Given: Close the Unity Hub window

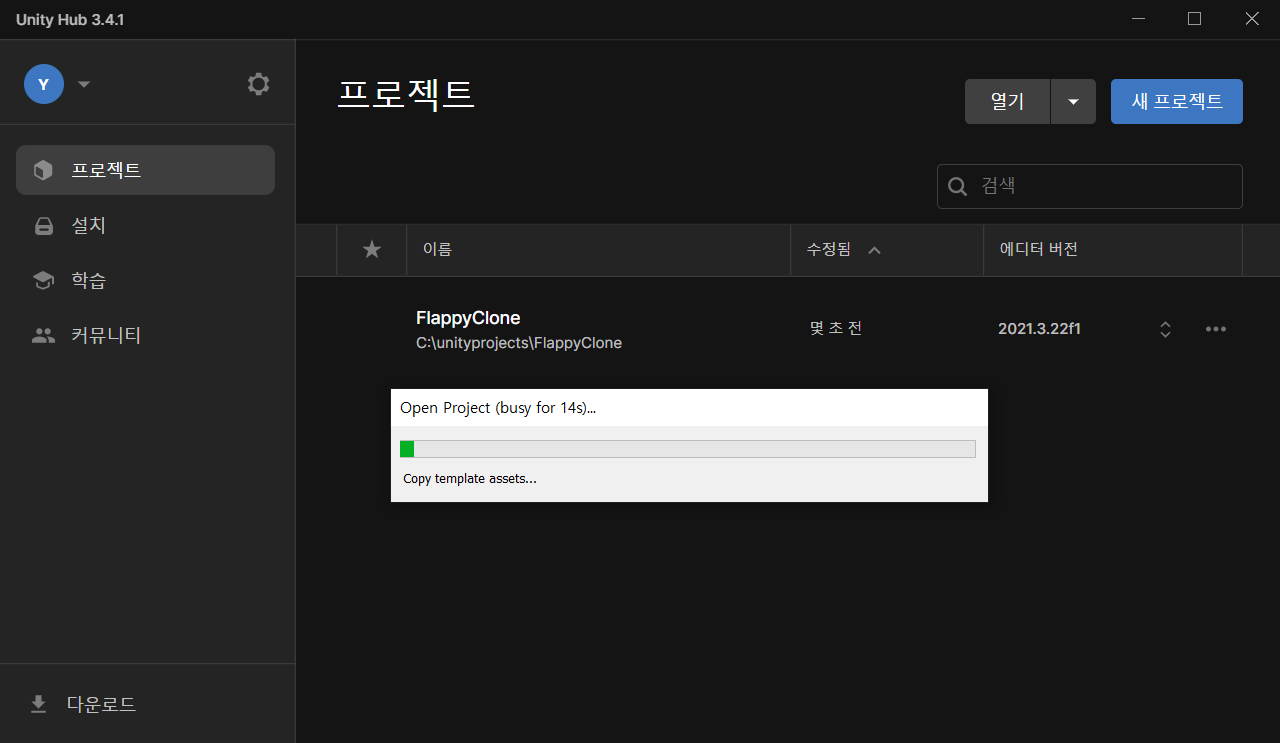Looking at the screenshot, I should point(1252,19).
